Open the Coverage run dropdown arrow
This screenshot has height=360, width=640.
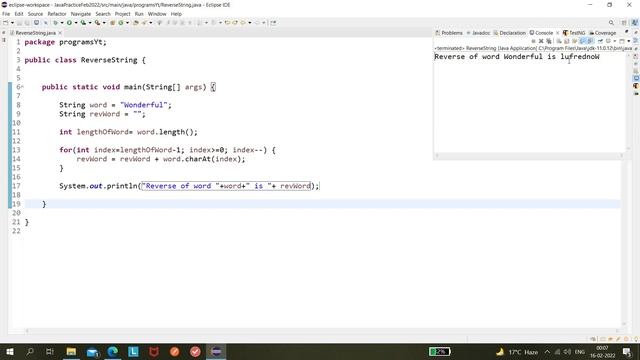click(90, 23)
